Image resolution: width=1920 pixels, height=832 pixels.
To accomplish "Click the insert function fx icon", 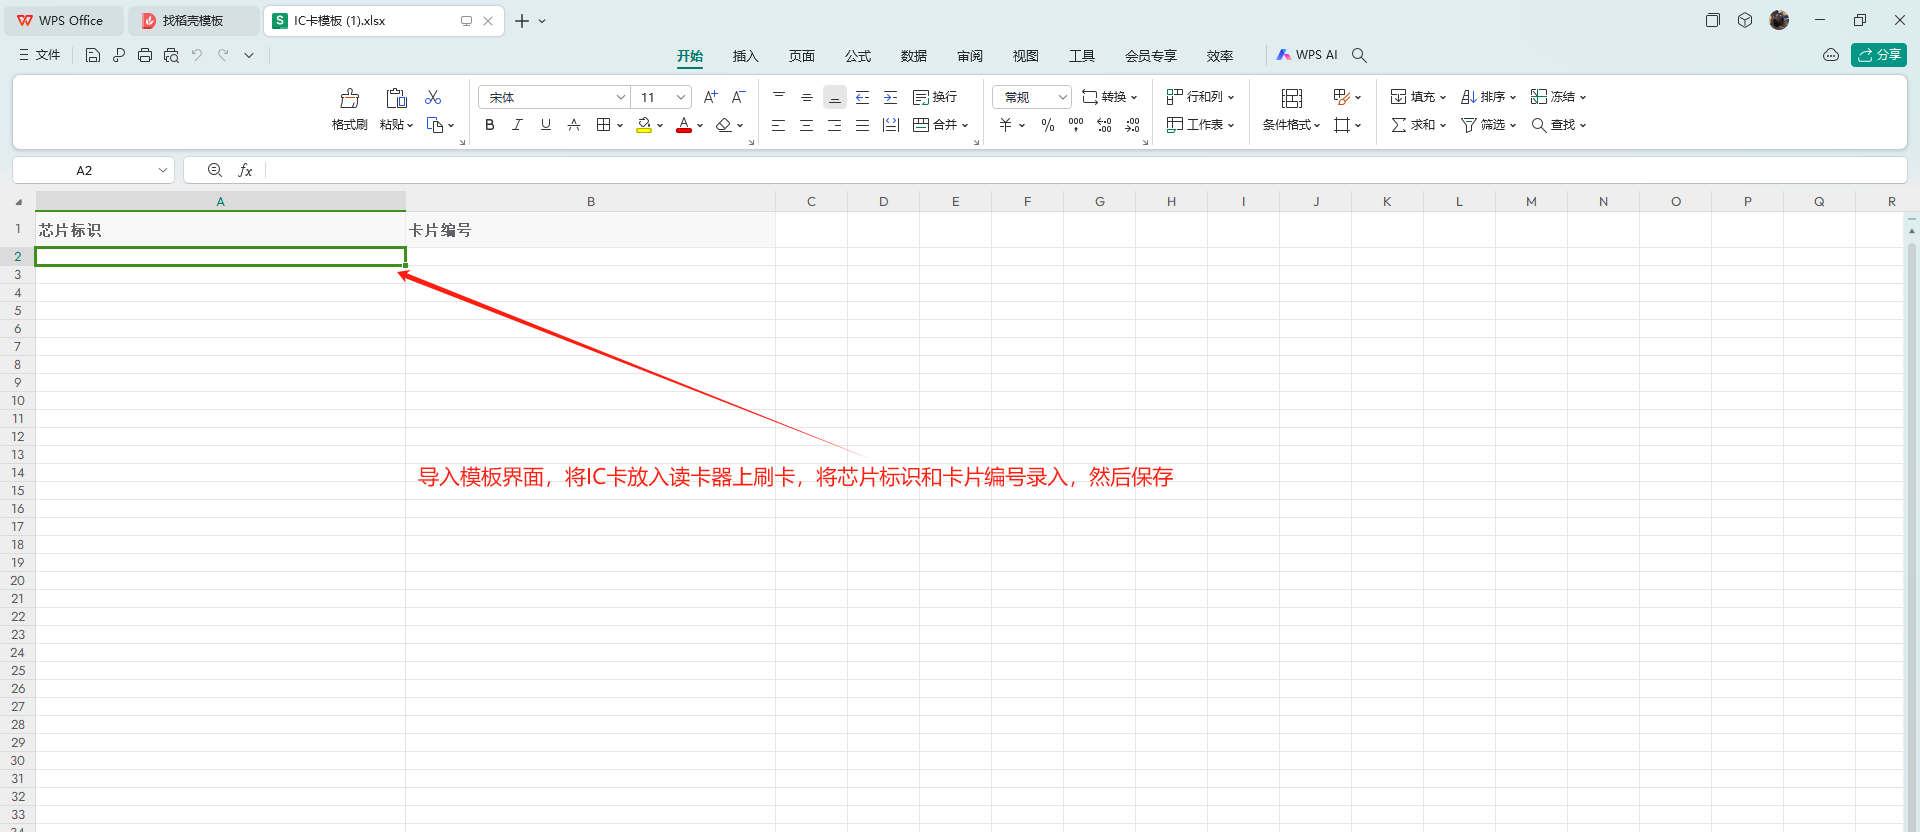I will tap(245, 171).
